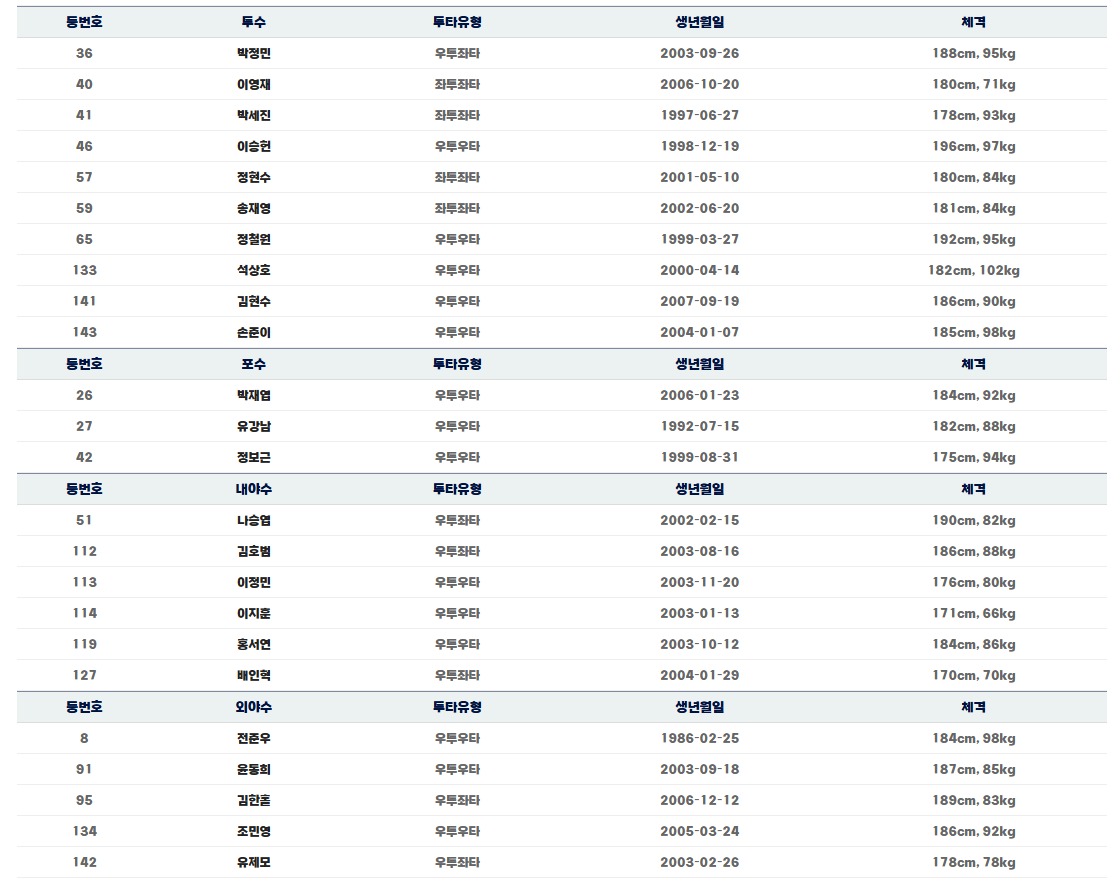The width and height of the screenshot is (1116, 893).
Task: Select outfielder 전준우
Action: [x=253, y=739]
